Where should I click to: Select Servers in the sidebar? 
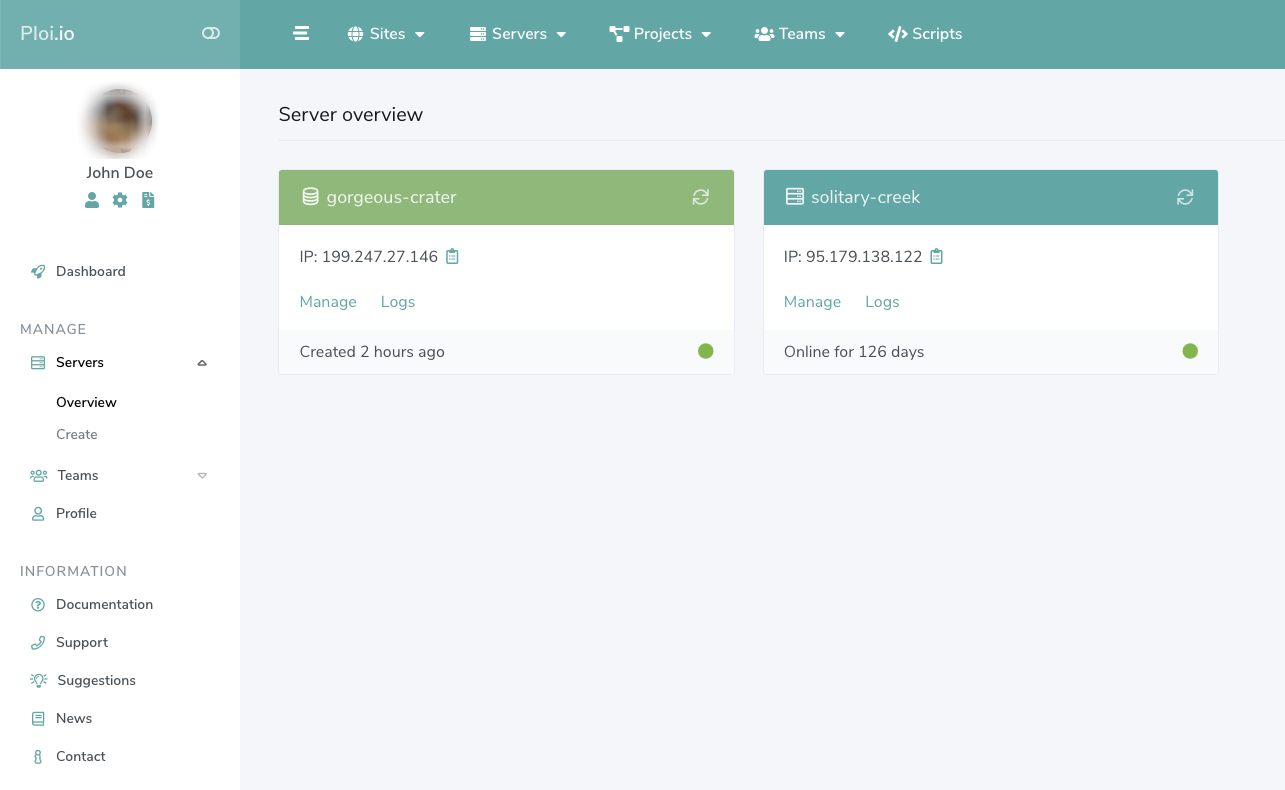80,362
